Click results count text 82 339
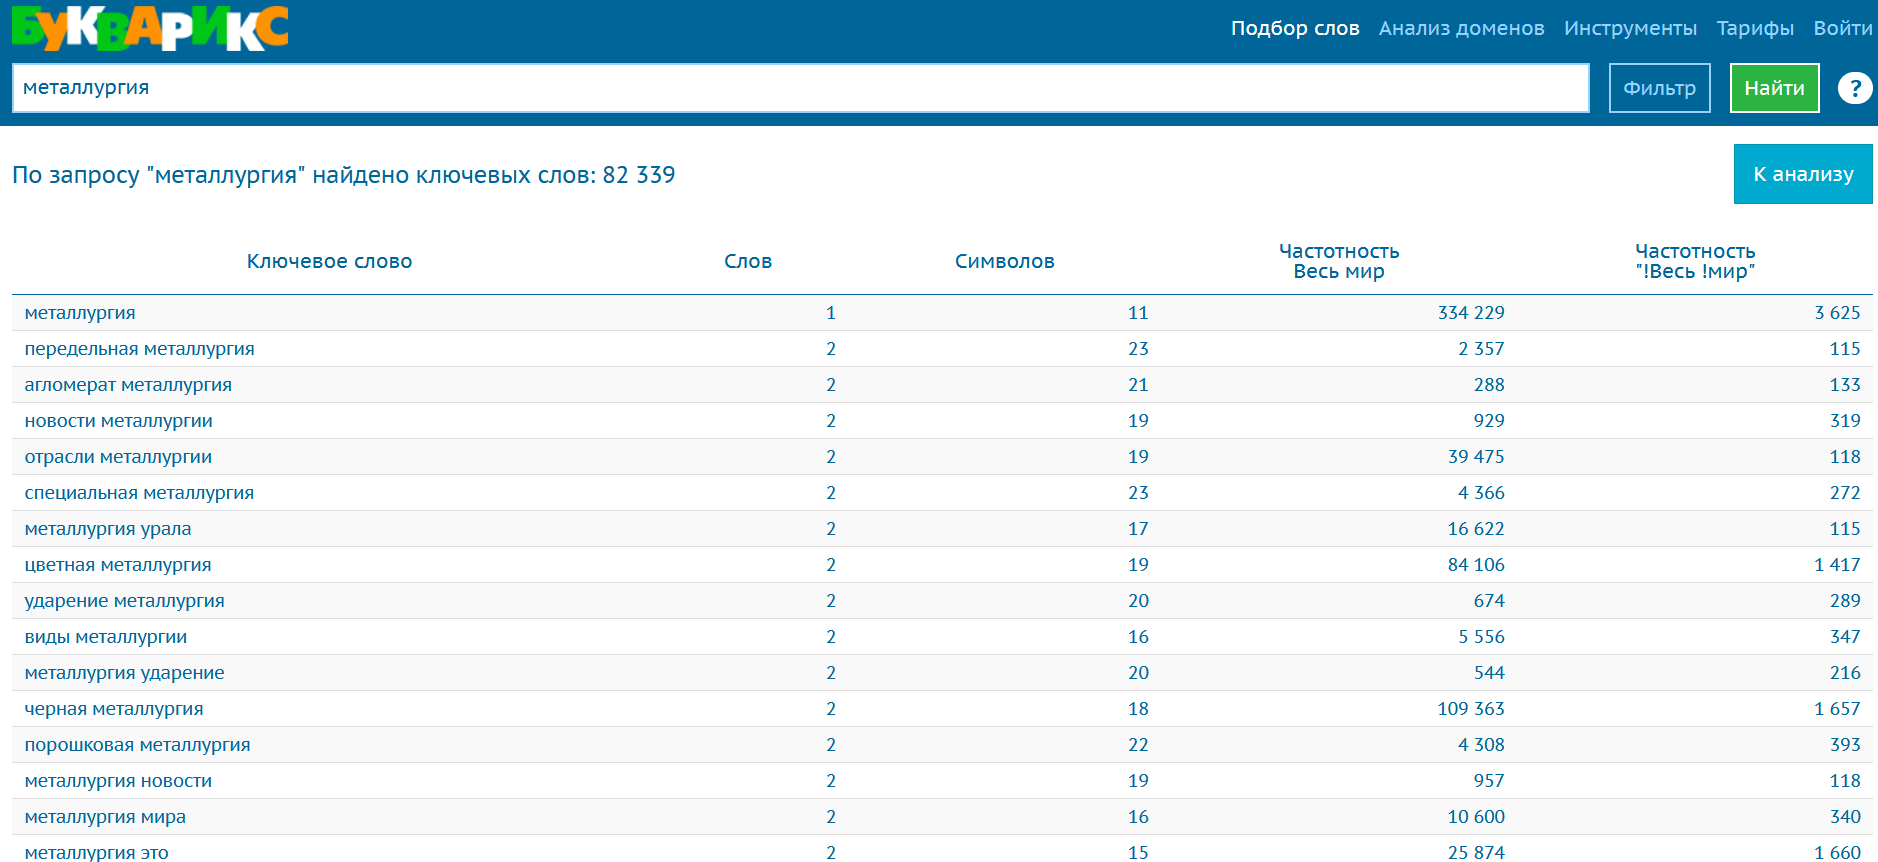Screen dimensions: 1878x862 [x=639, y=175]
